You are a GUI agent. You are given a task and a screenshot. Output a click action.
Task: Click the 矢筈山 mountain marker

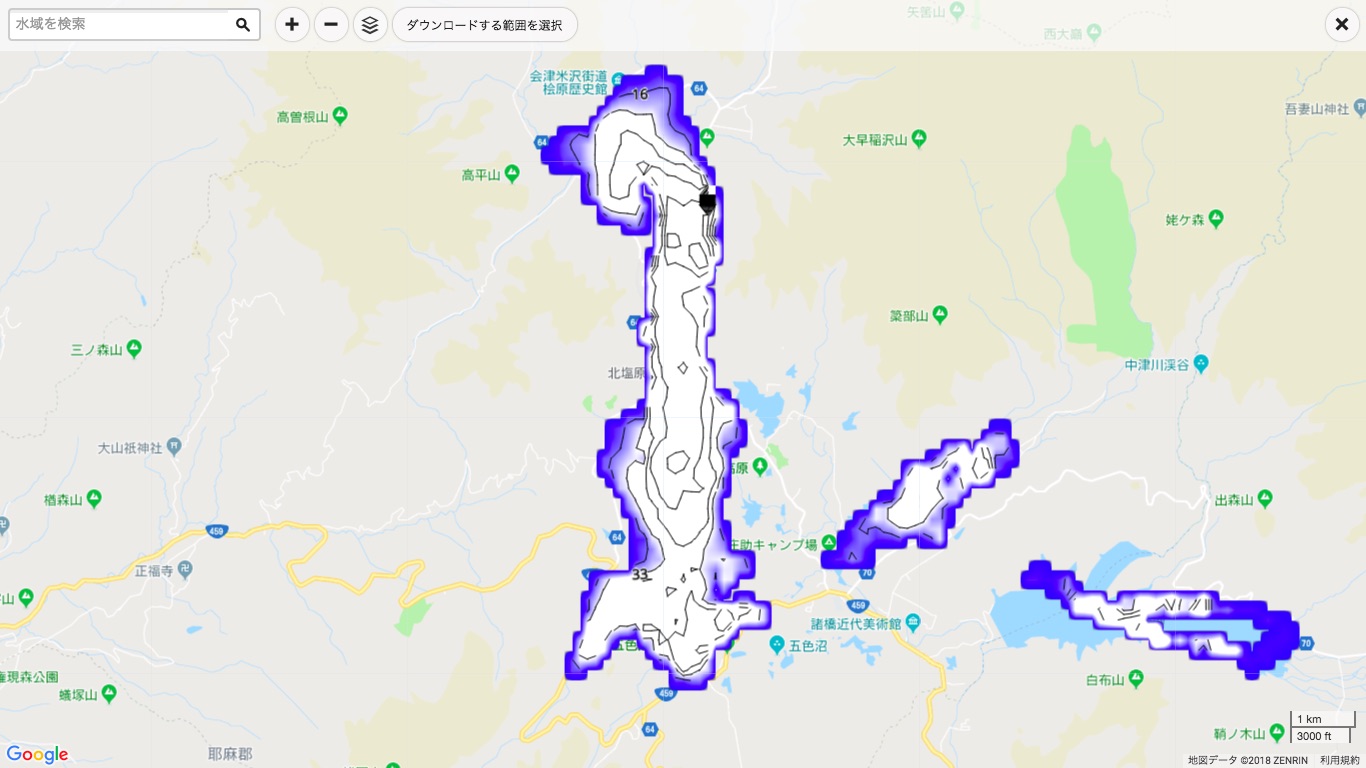[957, 11]
